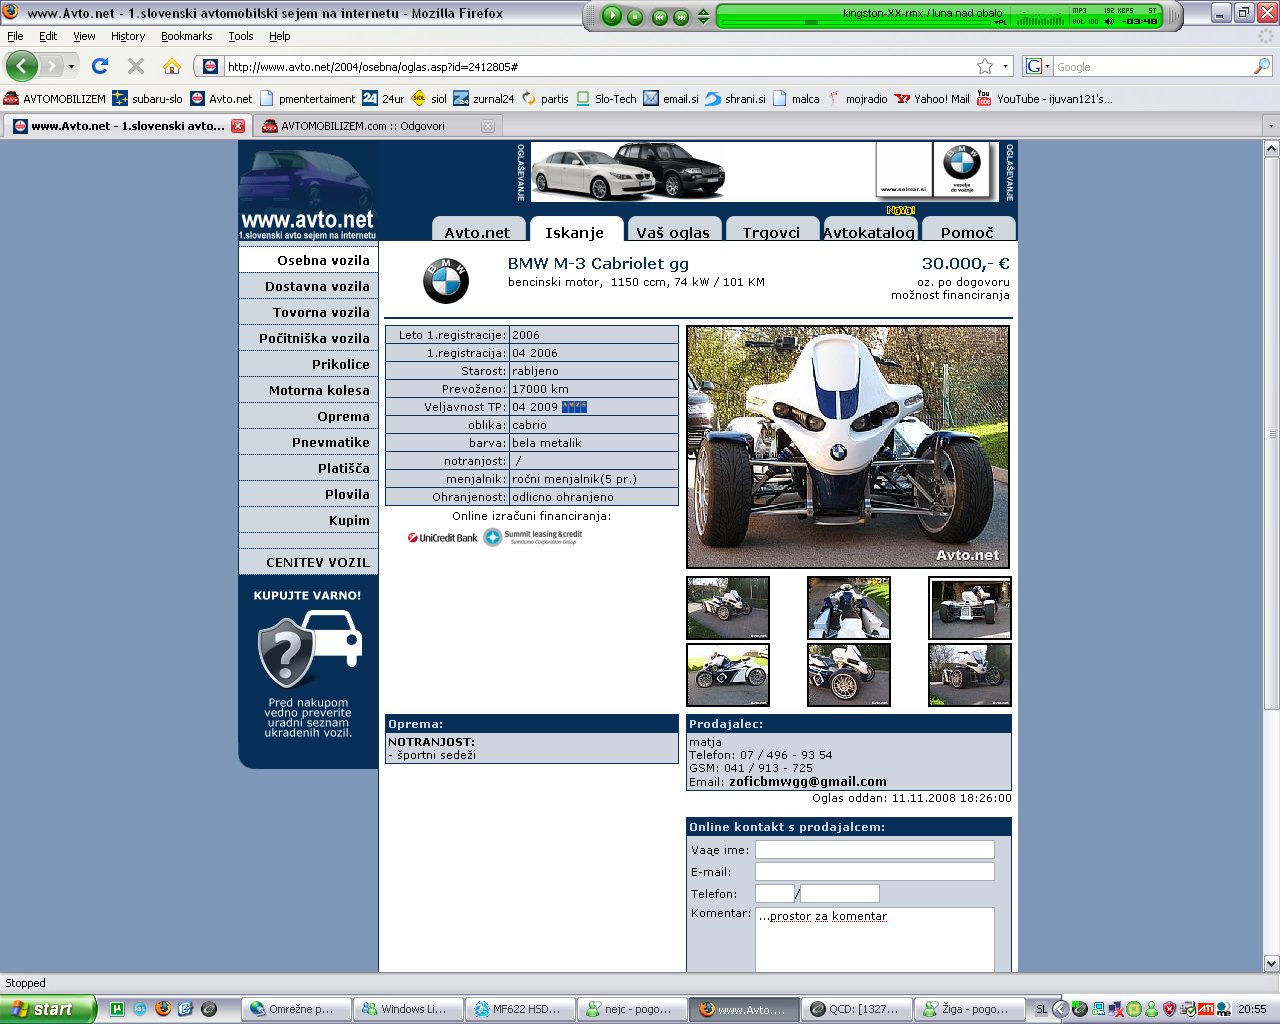
Task: Open Summit leasing & credit calculator logo
Action: (533, 537)
